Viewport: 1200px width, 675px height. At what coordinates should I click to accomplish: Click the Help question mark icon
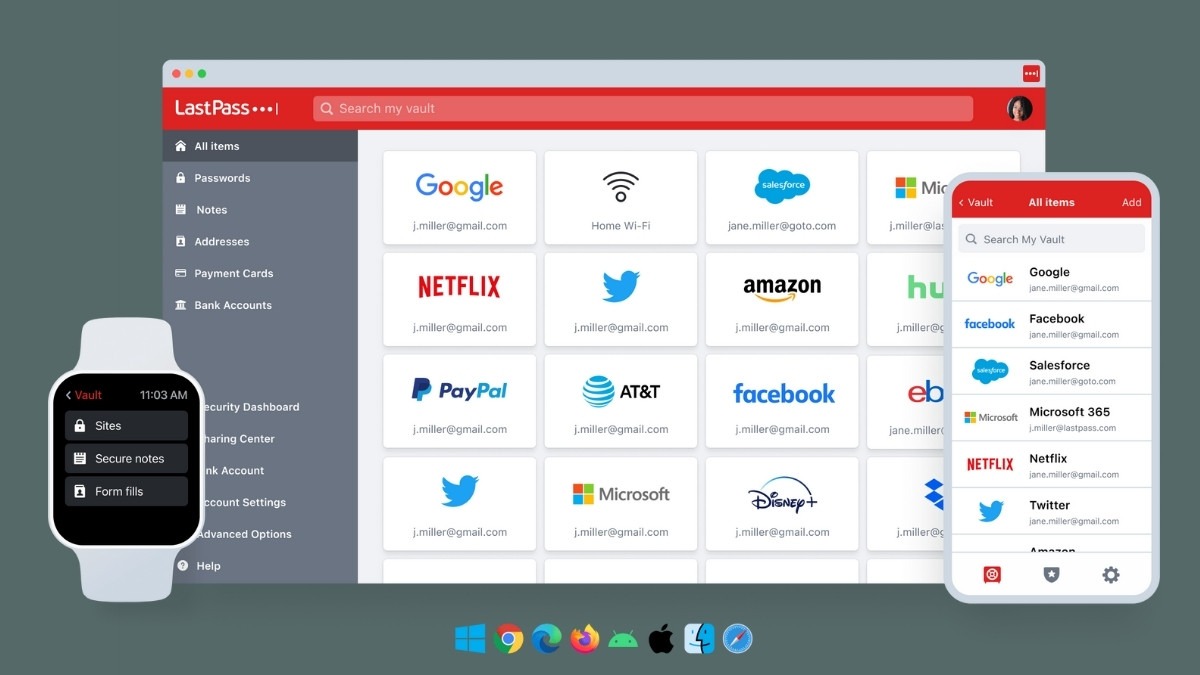click(182, 566)
